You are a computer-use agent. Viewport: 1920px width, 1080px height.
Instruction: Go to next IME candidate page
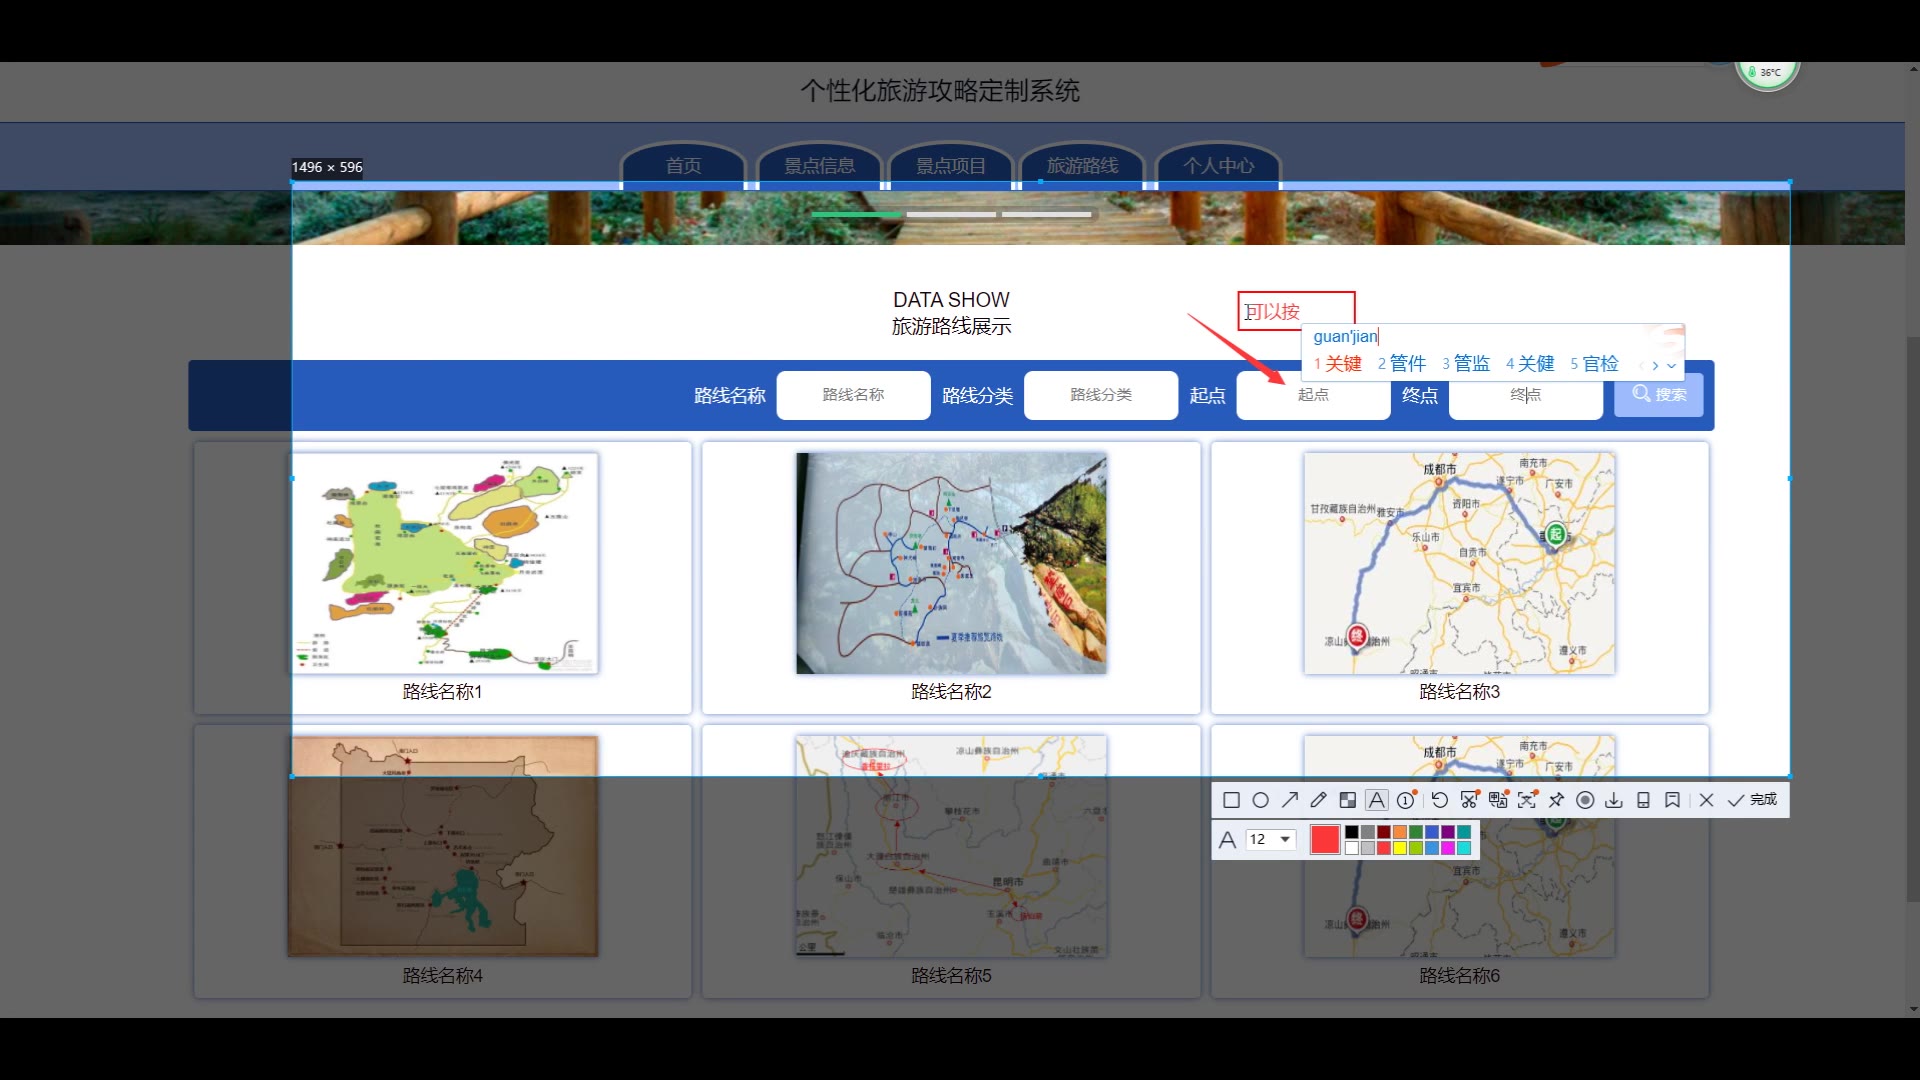point(1656,365)
